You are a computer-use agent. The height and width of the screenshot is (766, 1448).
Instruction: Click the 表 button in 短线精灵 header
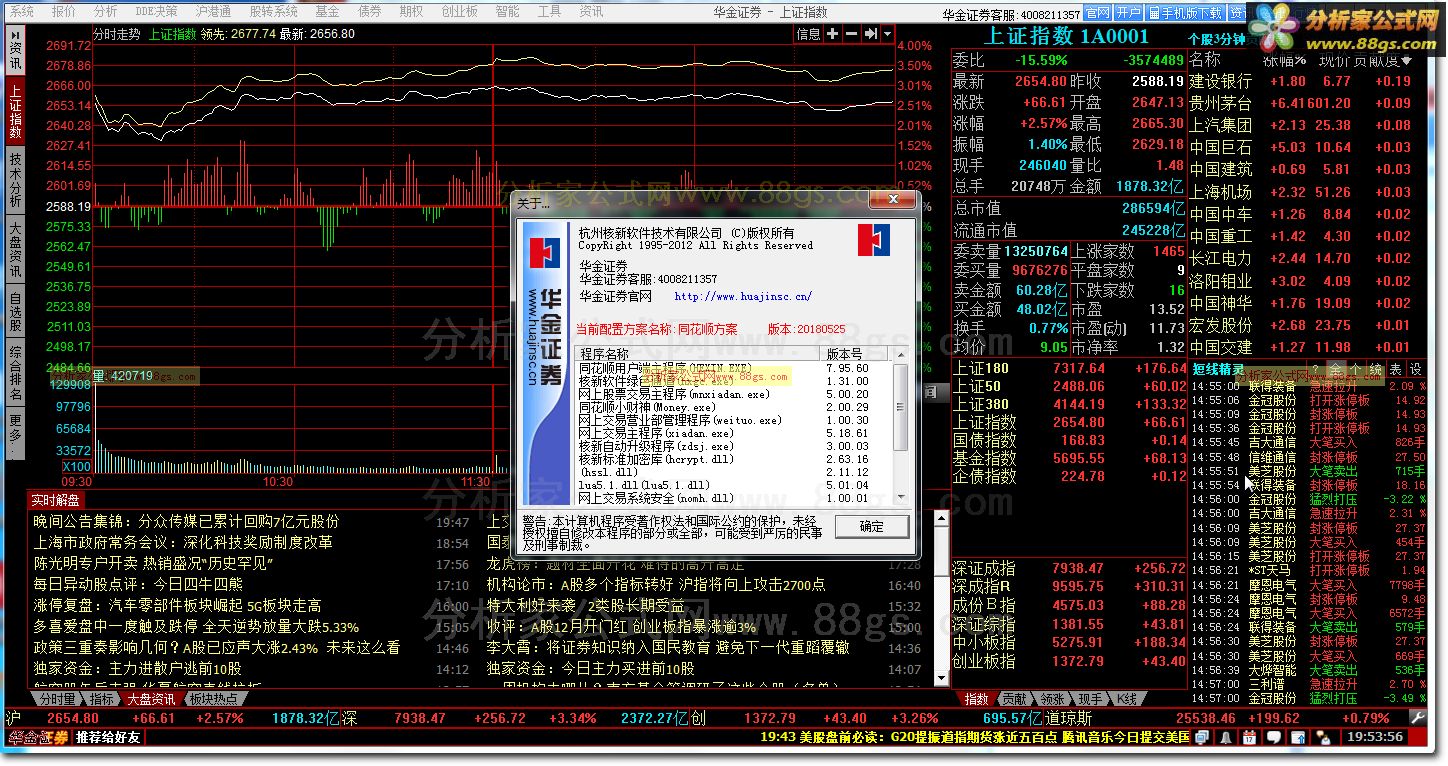1395,370
